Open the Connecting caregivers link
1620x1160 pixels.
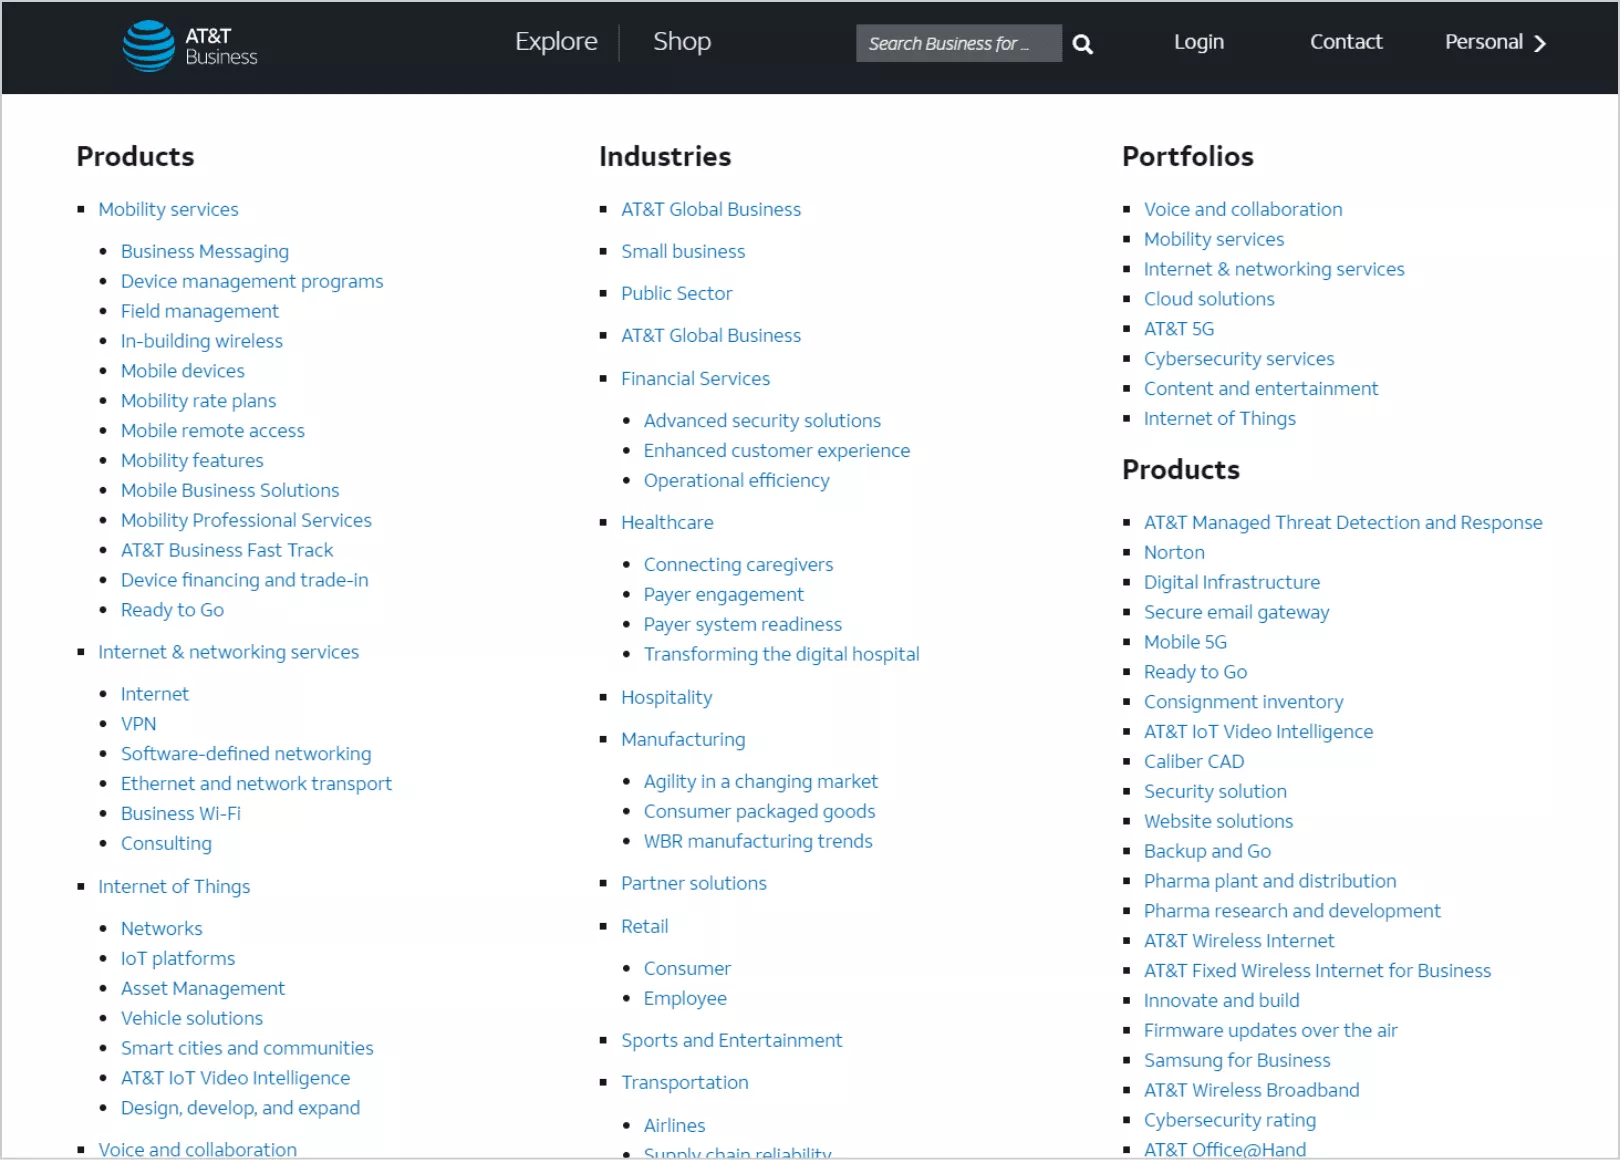(x=738, y=565)
